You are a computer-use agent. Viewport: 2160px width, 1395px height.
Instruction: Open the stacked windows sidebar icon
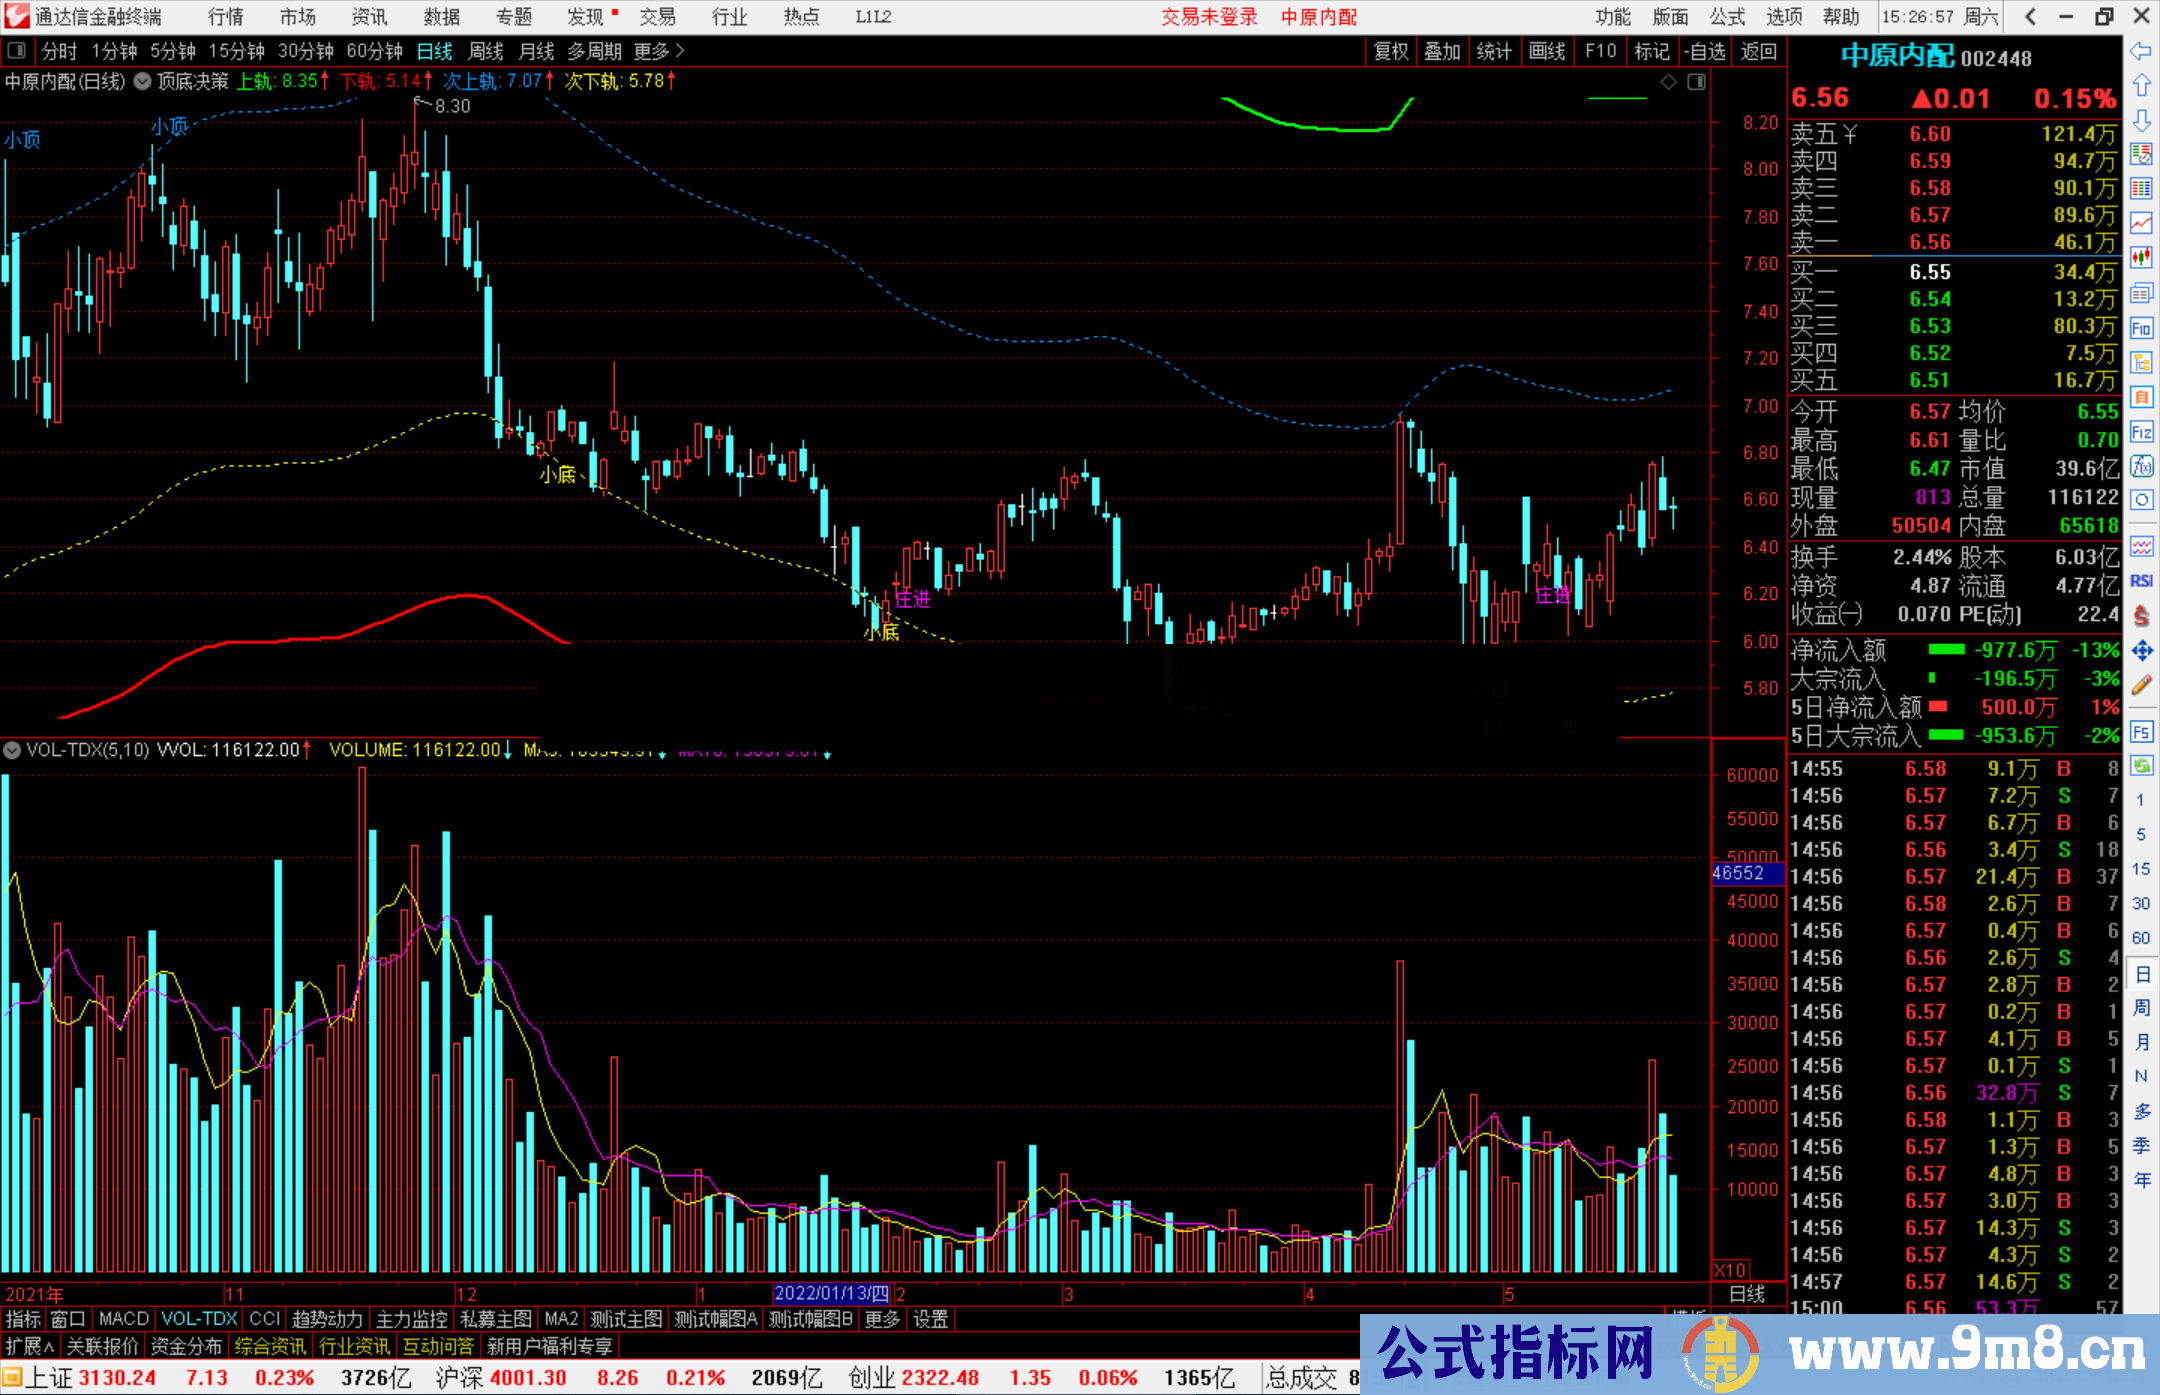tap(2141, 293)
